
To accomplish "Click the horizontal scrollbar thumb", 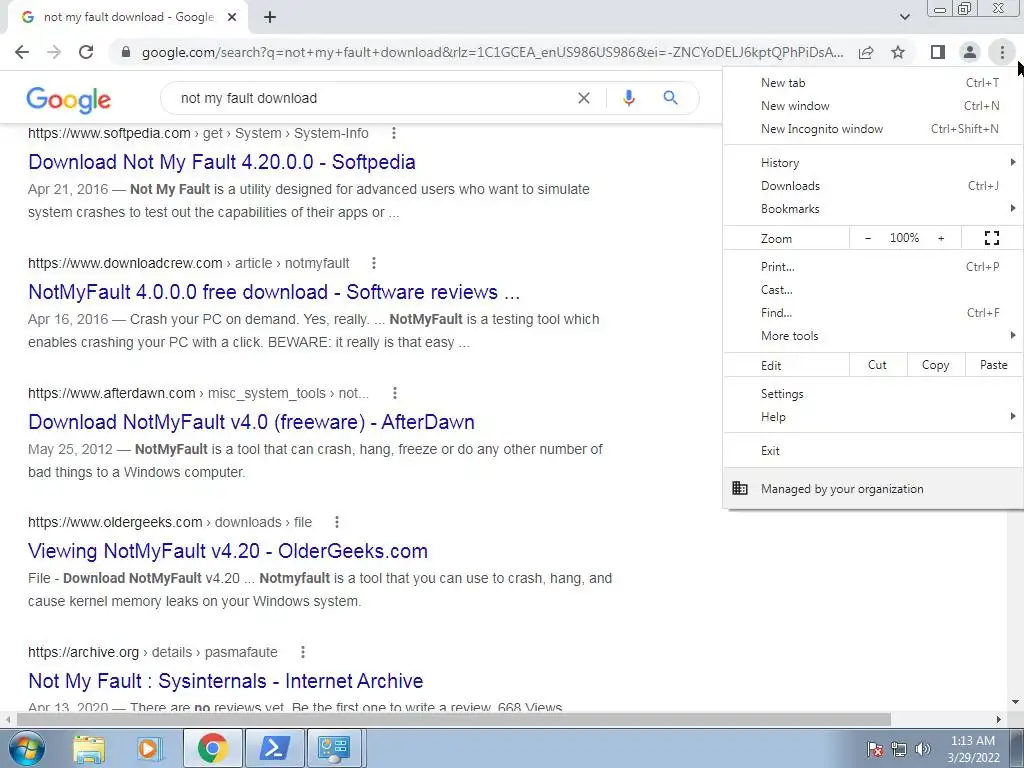I will 454,719.
